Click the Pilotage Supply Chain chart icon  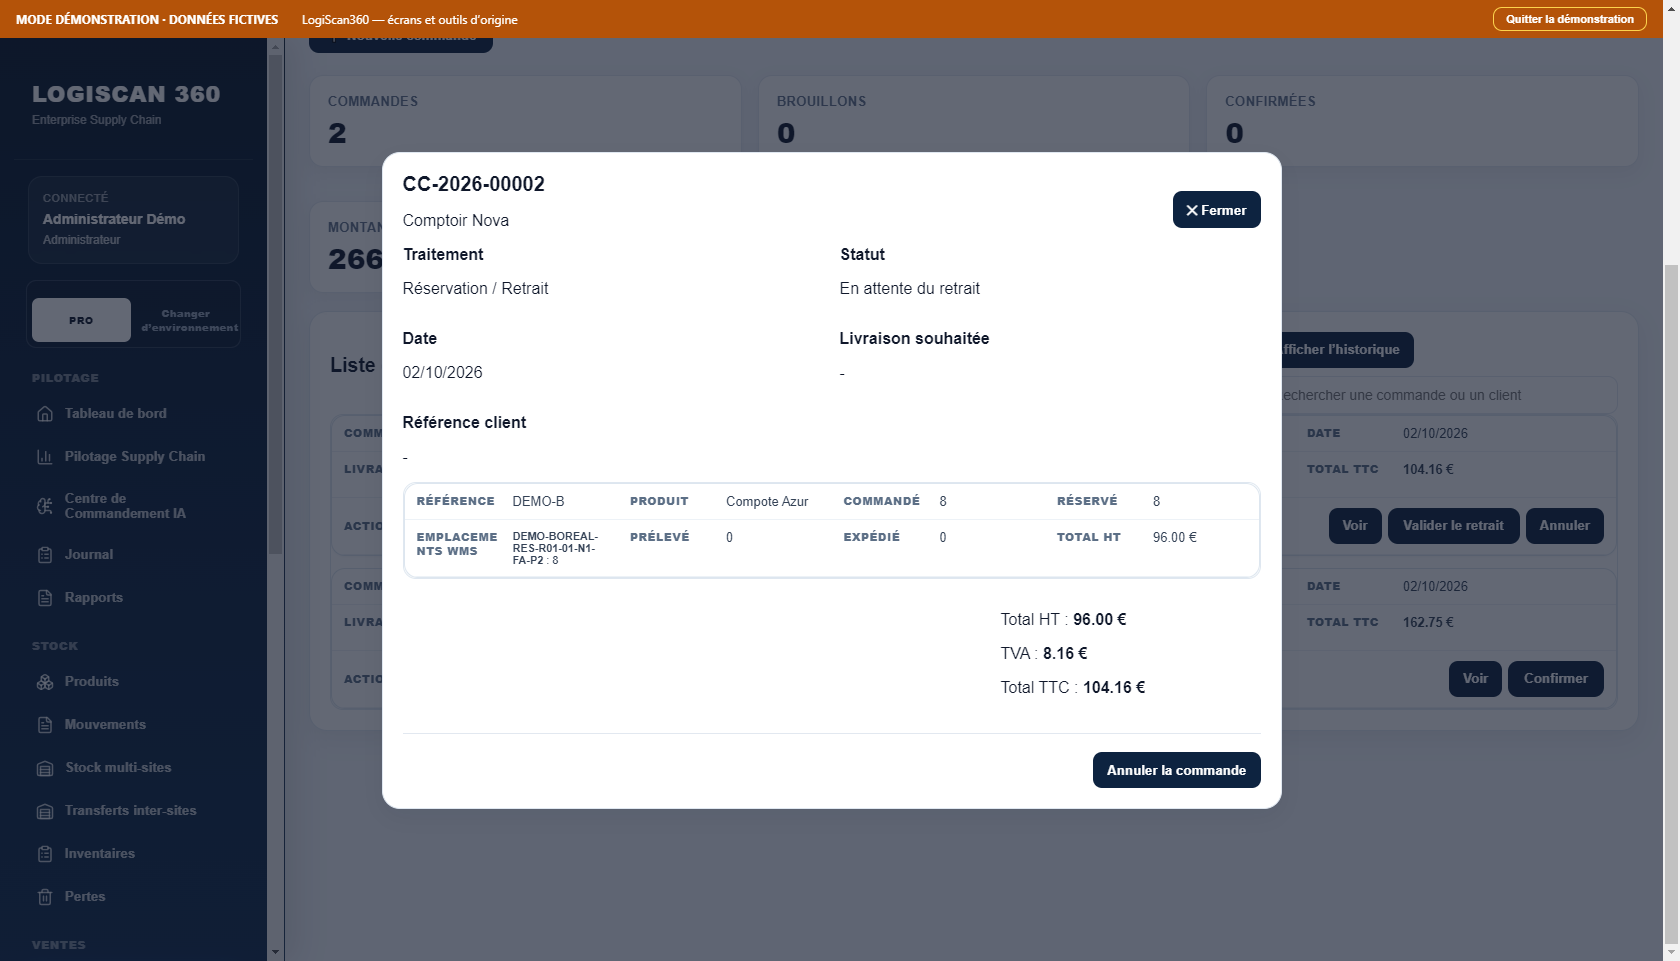(x=45, y=457)
